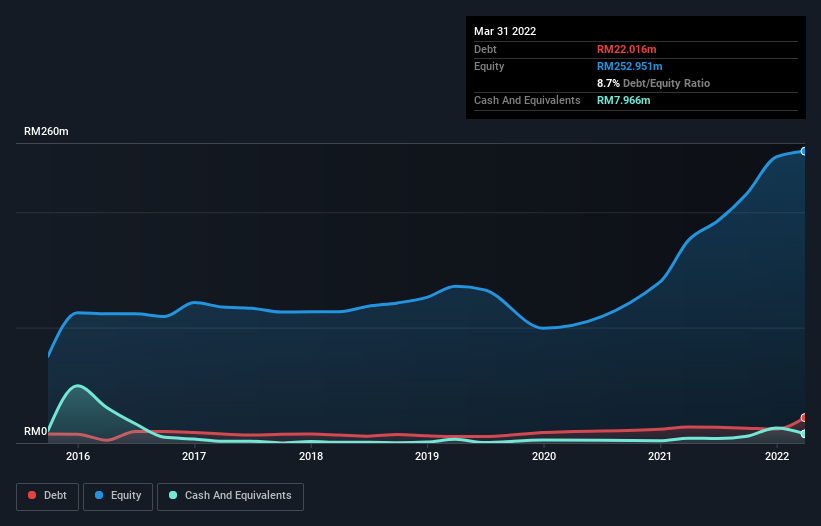Toggle the Debt series legend button
The width and height of the screenshot is (821, 526).
pos(47,496)
